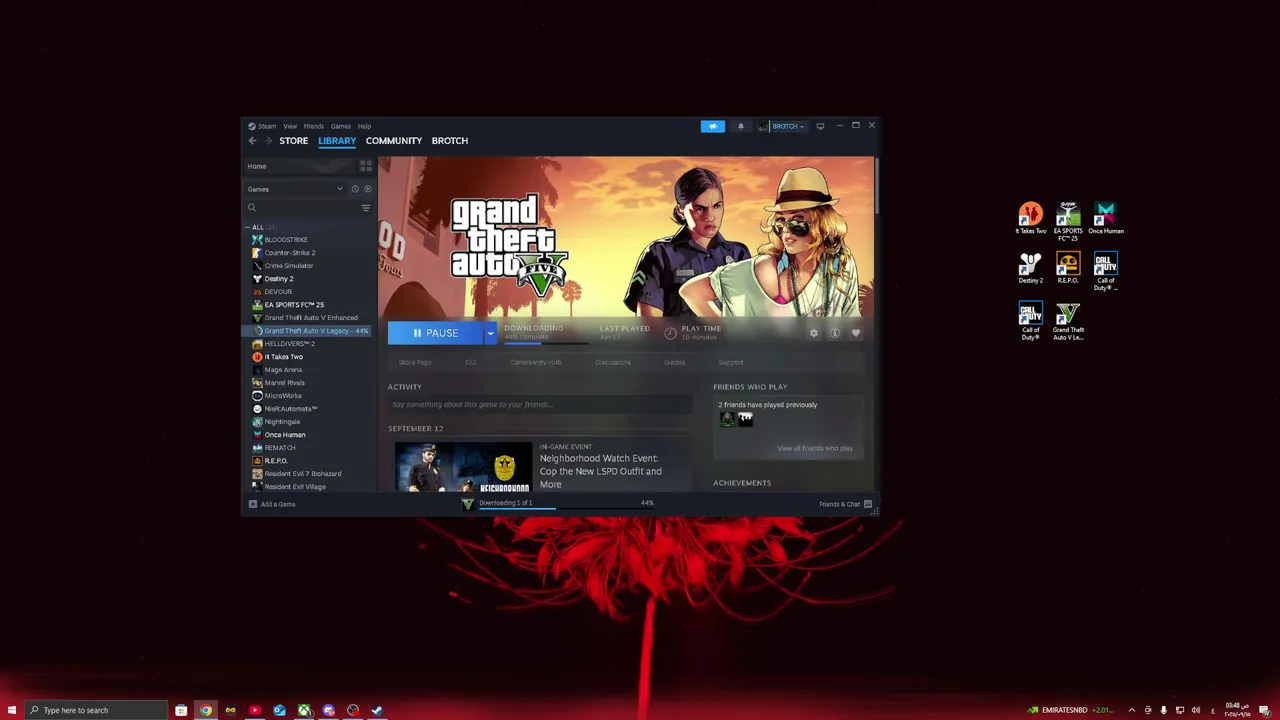
Task: Open Google Chrome from the taskbar
Action: click(206, 710)
